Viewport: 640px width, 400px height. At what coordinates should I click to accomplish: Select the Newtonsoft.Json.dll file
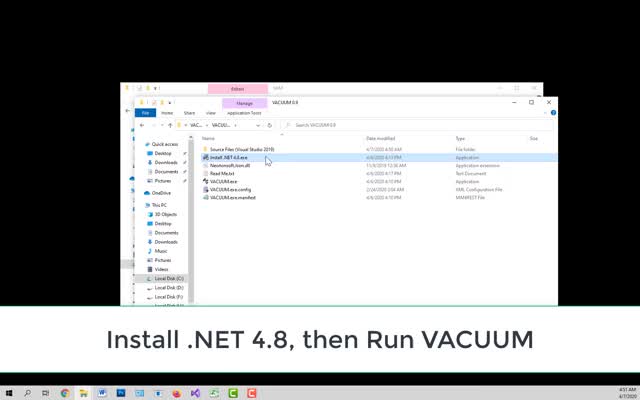click(x=230, y=166)
